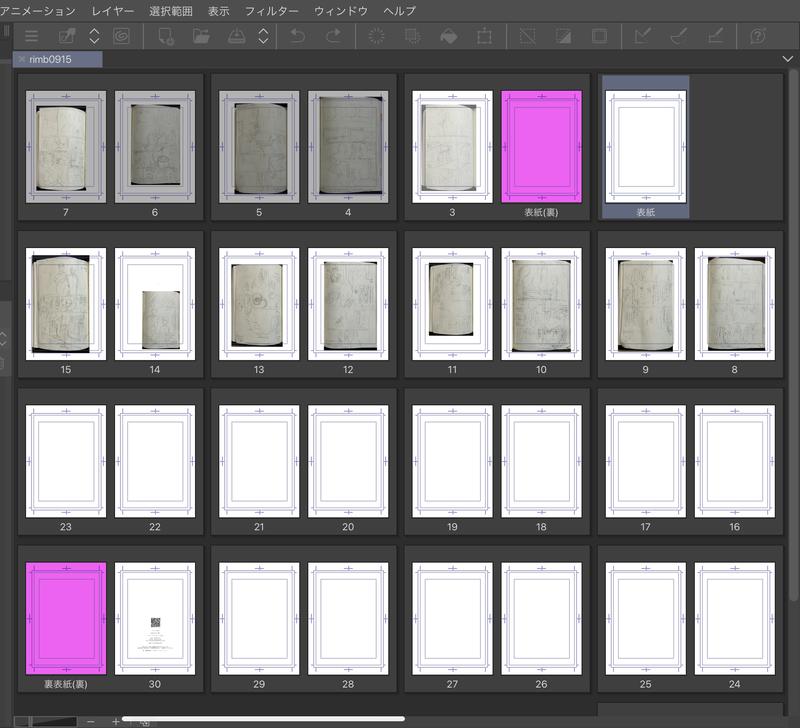
Task: Expand the stepper arrows beside Quick Share
Action: [94, 36]
